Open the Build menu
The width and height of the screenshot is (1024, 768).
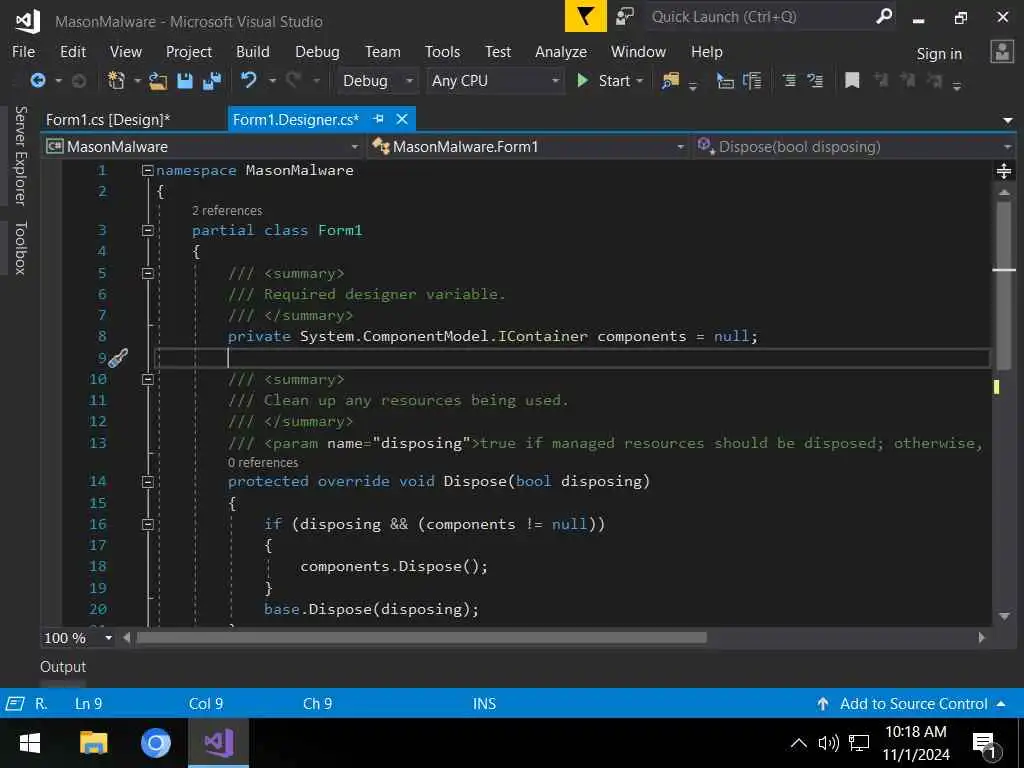[x=253, y=52]
